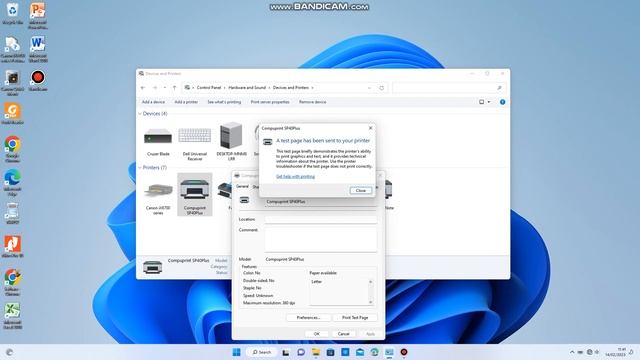
Task: Open the Google Chrome desktop shortcut
Action: coord(13,149)
